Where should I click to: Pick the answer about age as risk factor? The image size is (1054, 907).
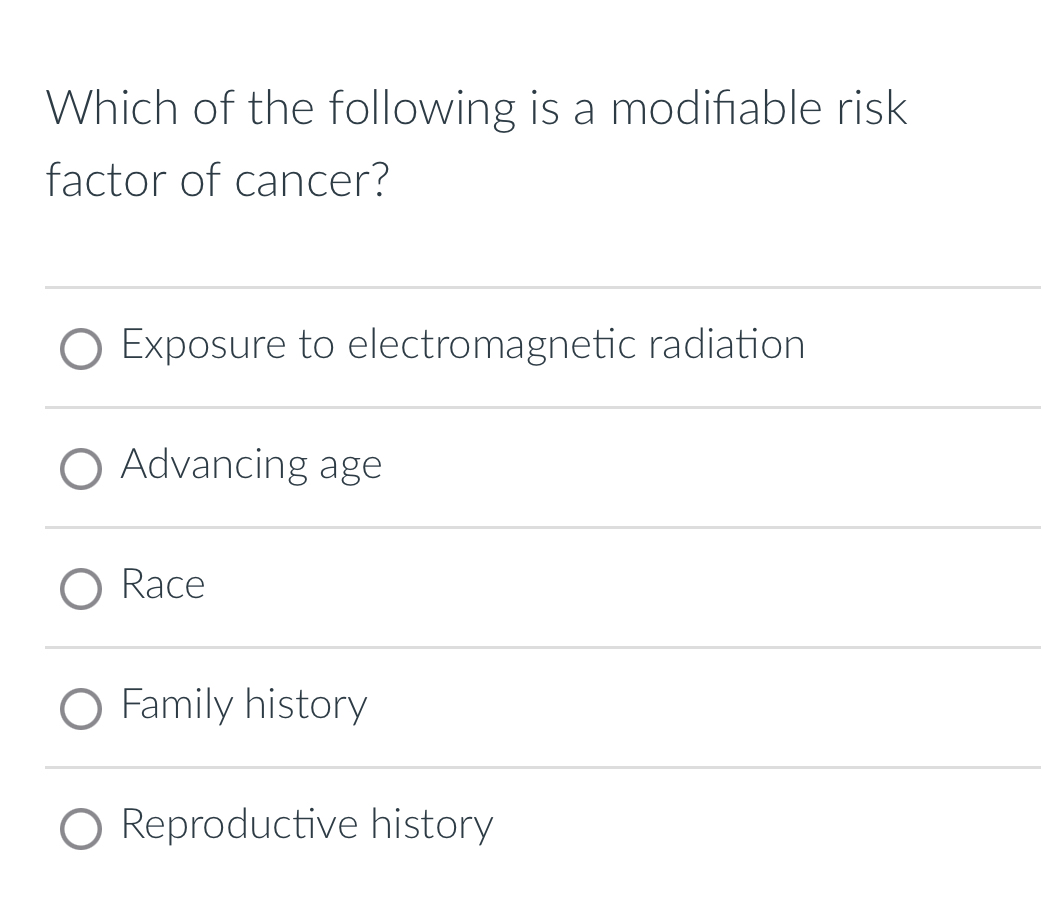[251, 465]
